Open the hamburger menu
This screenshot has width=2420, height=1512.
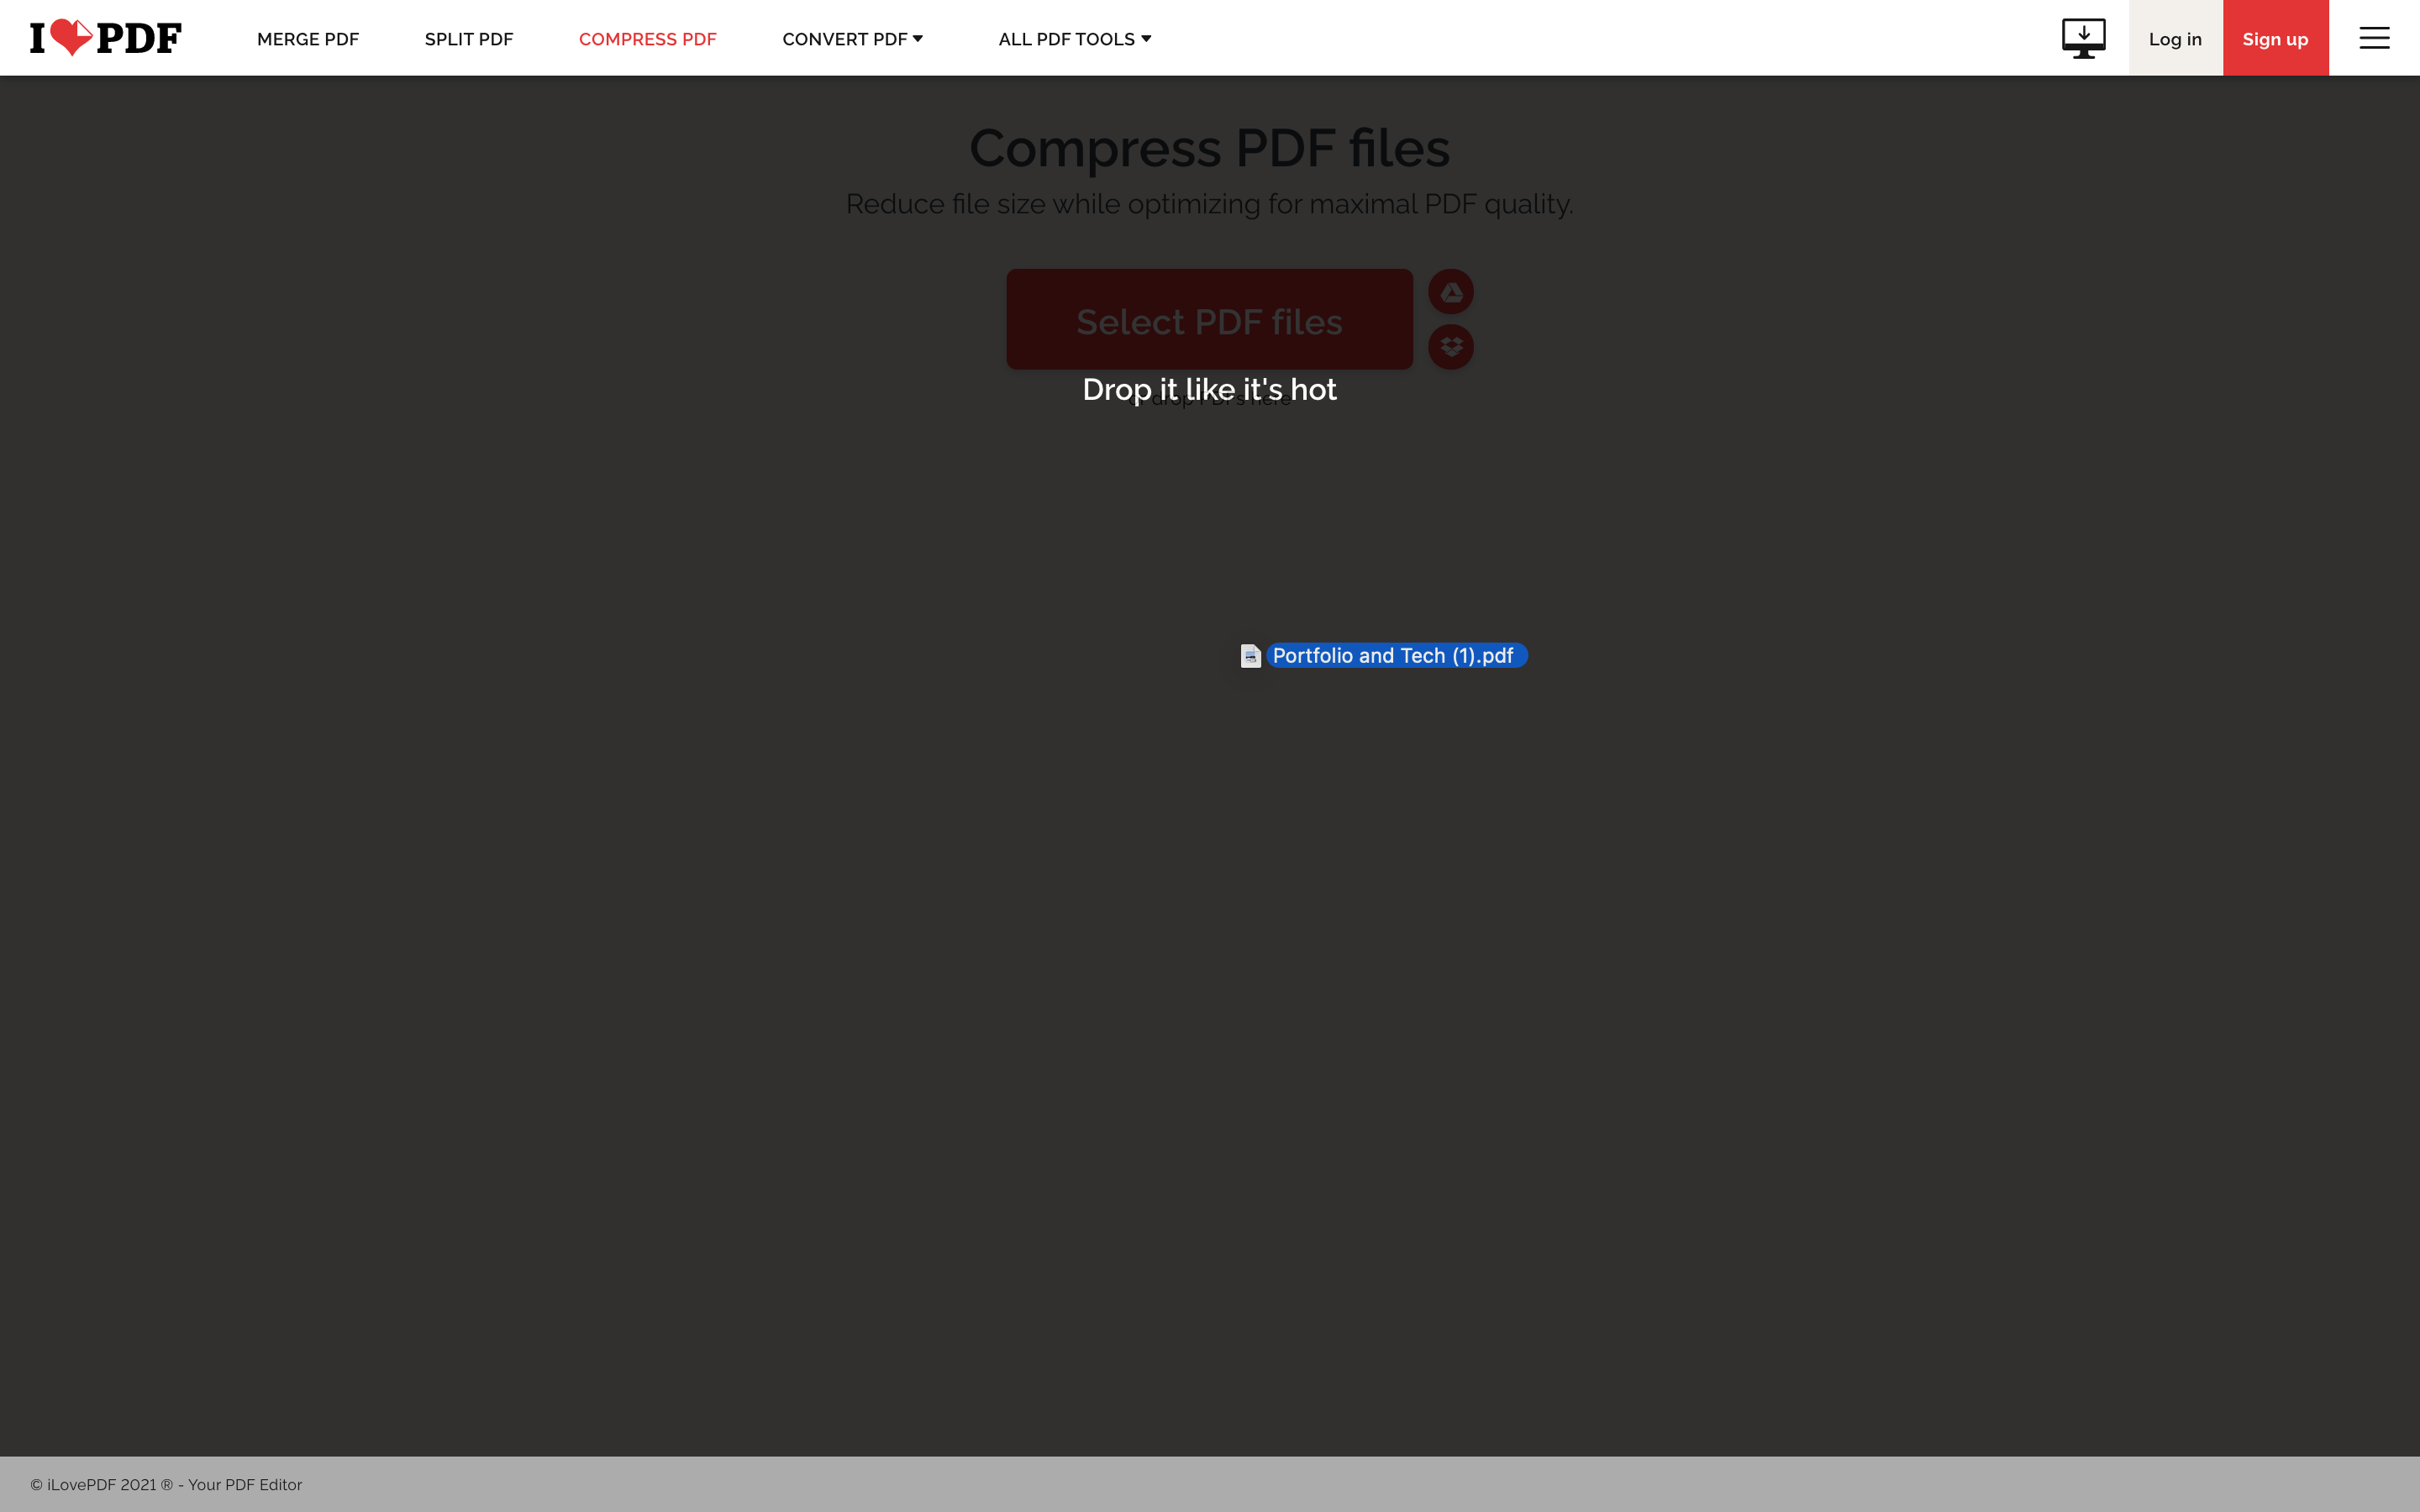click(2375, 37)
